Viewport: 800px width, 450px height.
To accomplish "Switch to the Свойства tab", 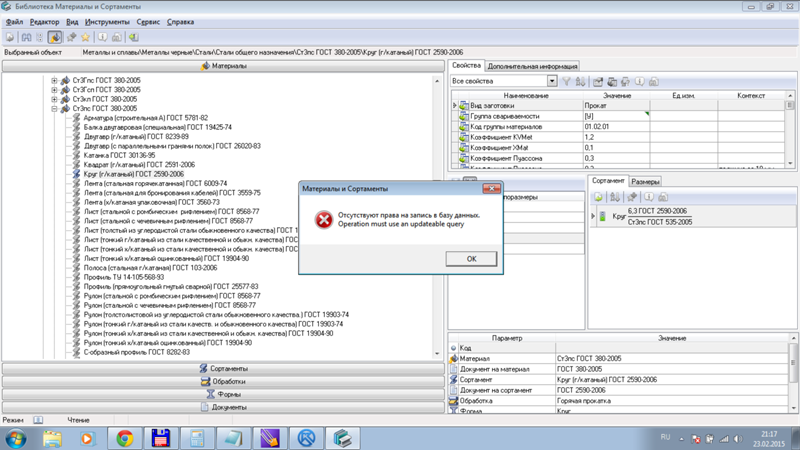I will click(466, 66).
